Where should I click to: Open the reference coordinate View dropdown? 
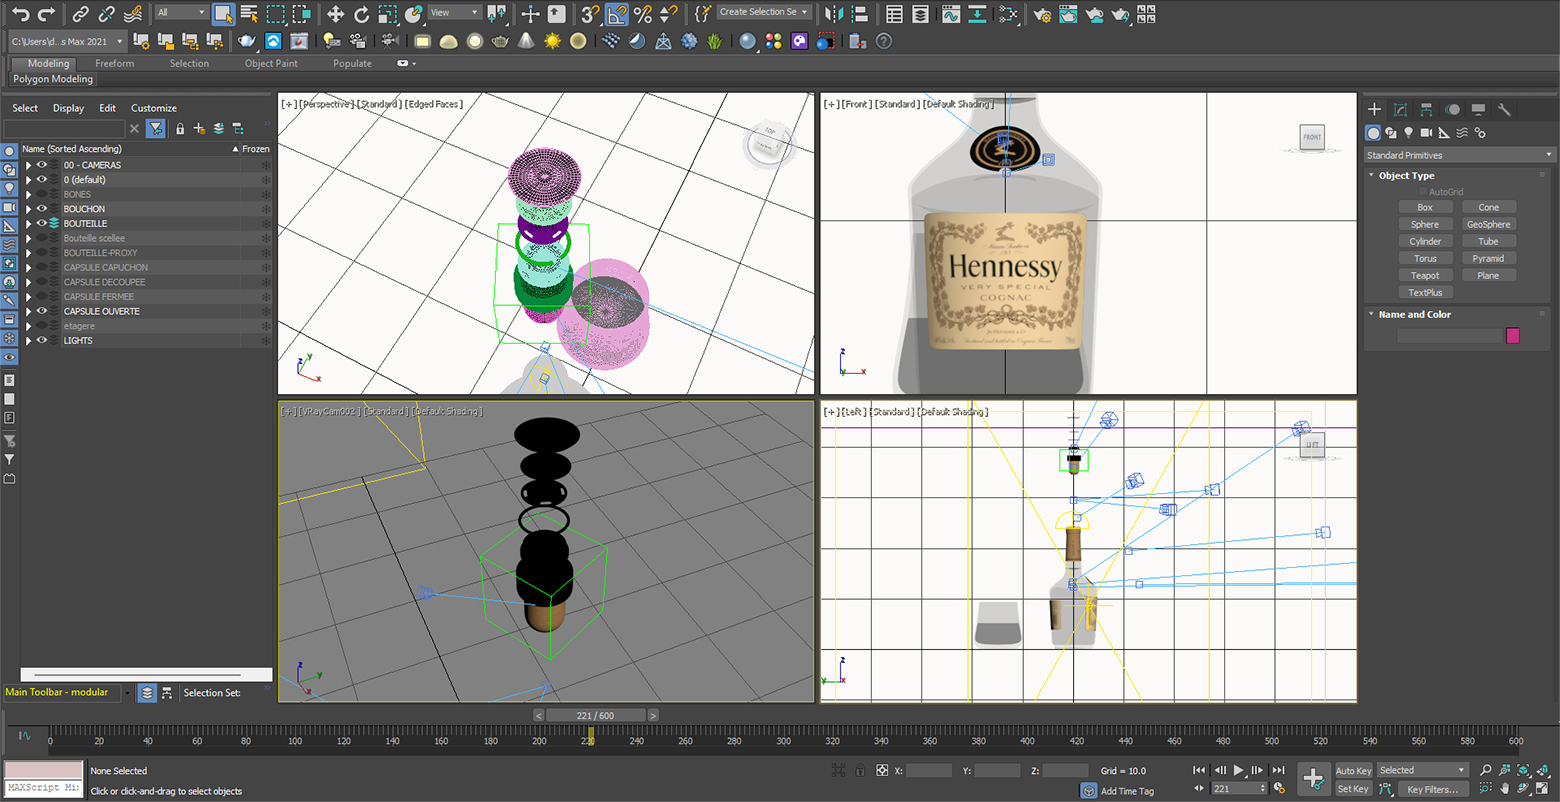[x=454, y=13]
